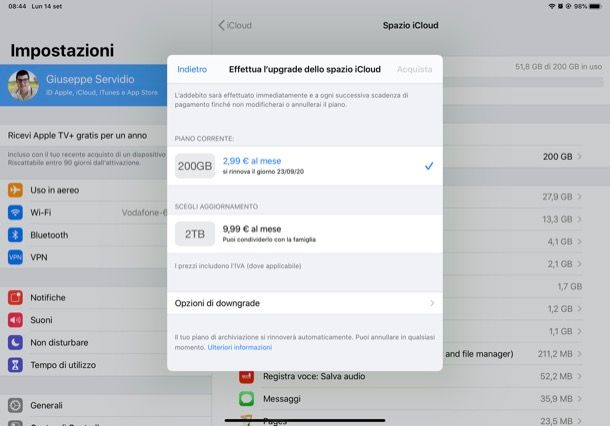Tap the Bluetooth settings icon
This screenshot has height=426, width=610.
[x=15, y=235]
